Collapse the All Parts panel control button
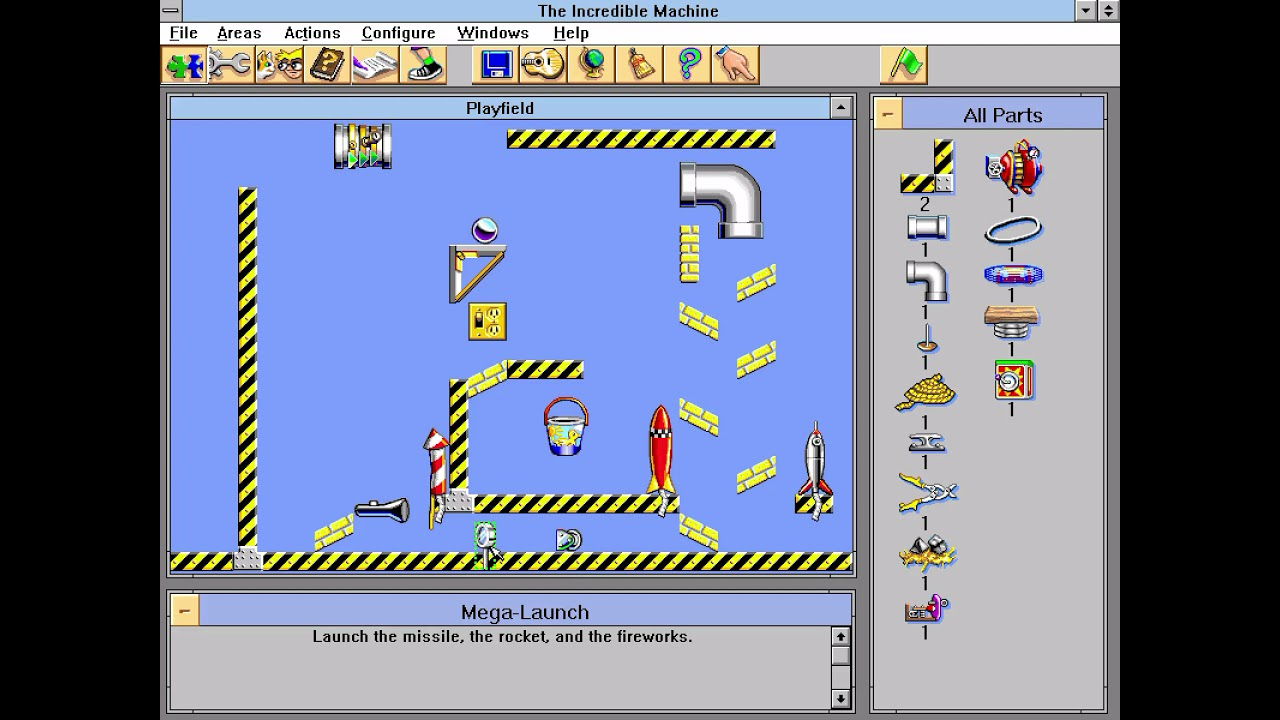This screenshot has width=1280, height=720. pos(887,114)
